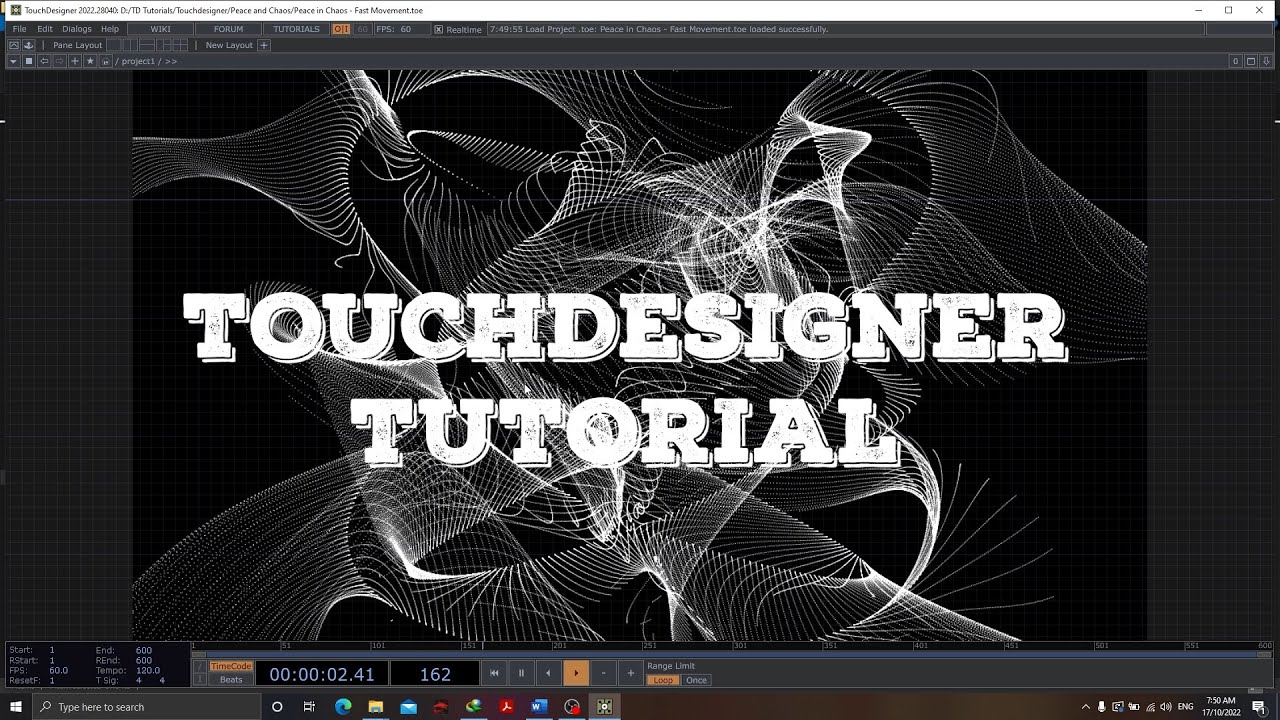Open Cortana circle icon
This screenshot has height=720, width=1280.
(x=277, y=707)
